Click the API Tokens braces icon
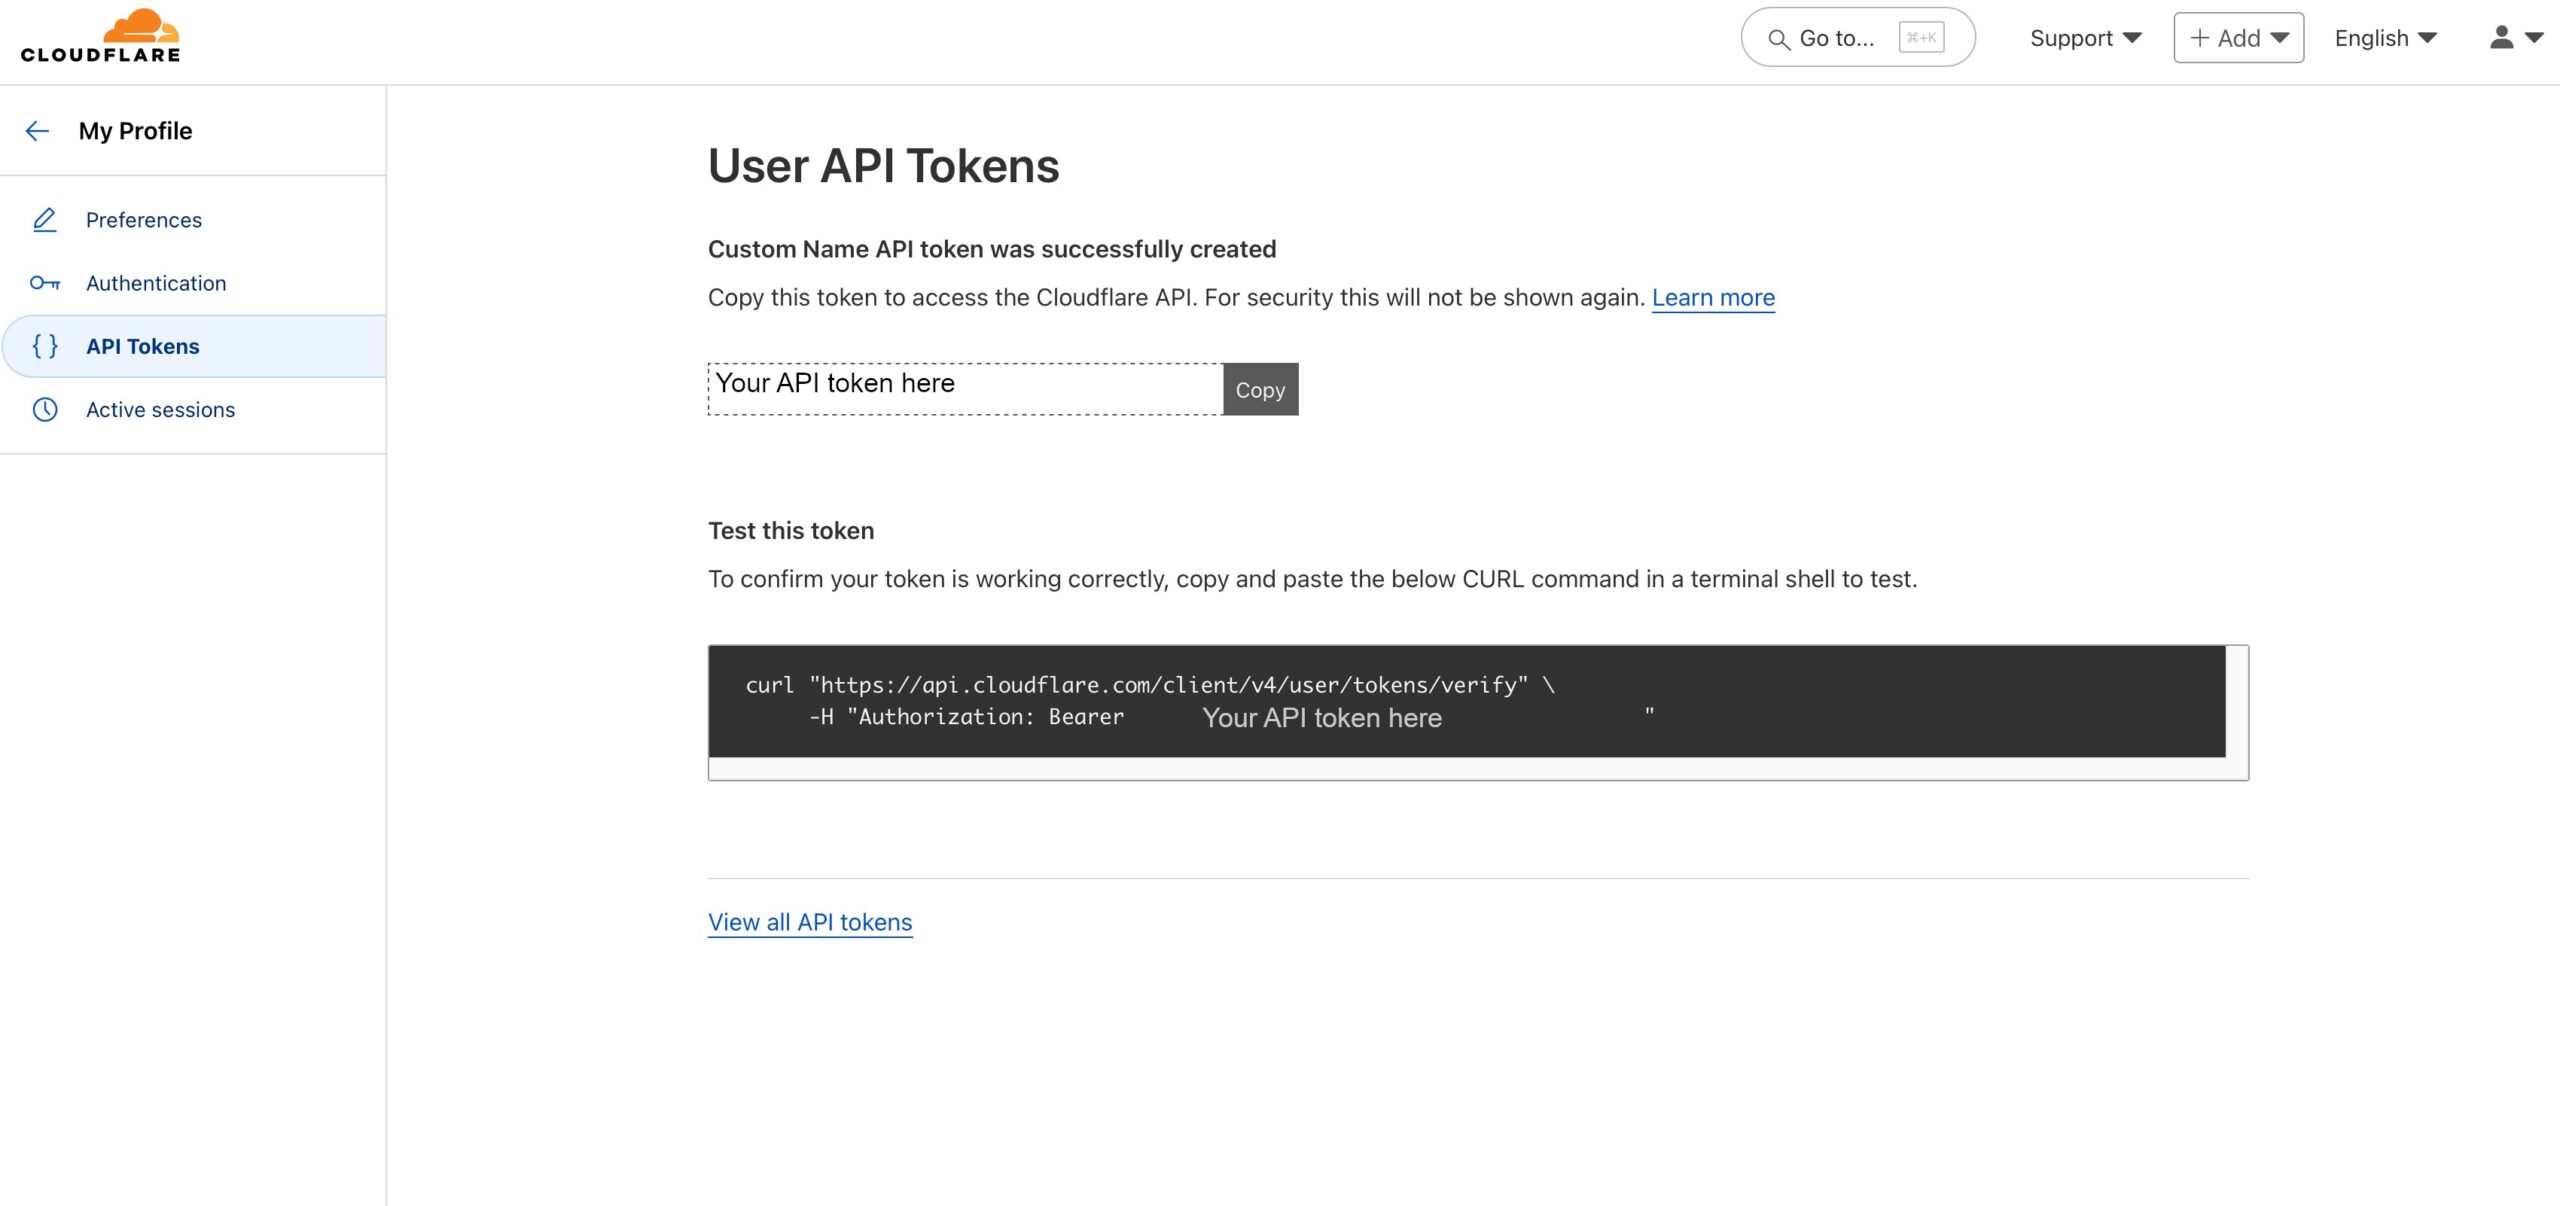2560x1206 pixels. (45, 346)
